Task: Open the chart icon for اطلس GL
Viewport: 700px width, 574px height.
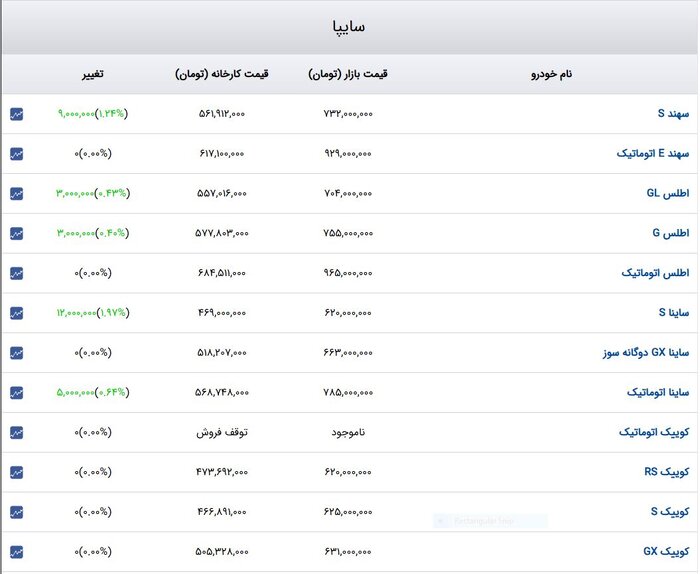Action: coord(16,193)
